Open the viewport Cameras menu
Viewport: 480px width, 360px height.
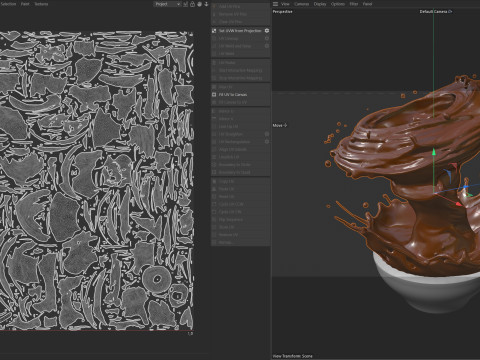coord(301,4)
